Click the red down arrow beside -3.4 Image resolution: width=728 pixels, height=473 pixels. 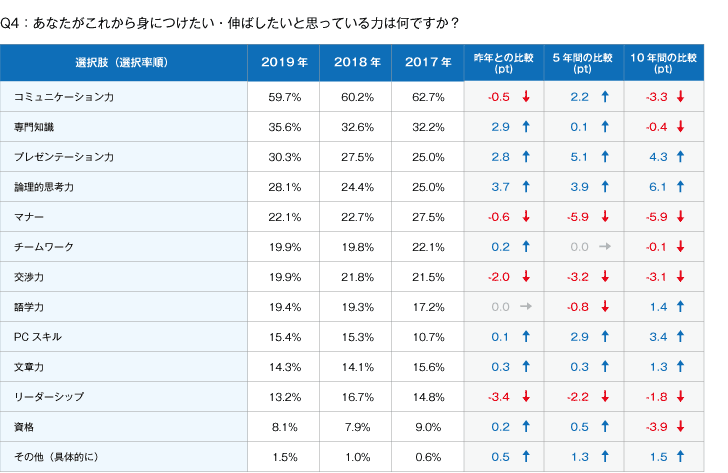tap(526, 397)
